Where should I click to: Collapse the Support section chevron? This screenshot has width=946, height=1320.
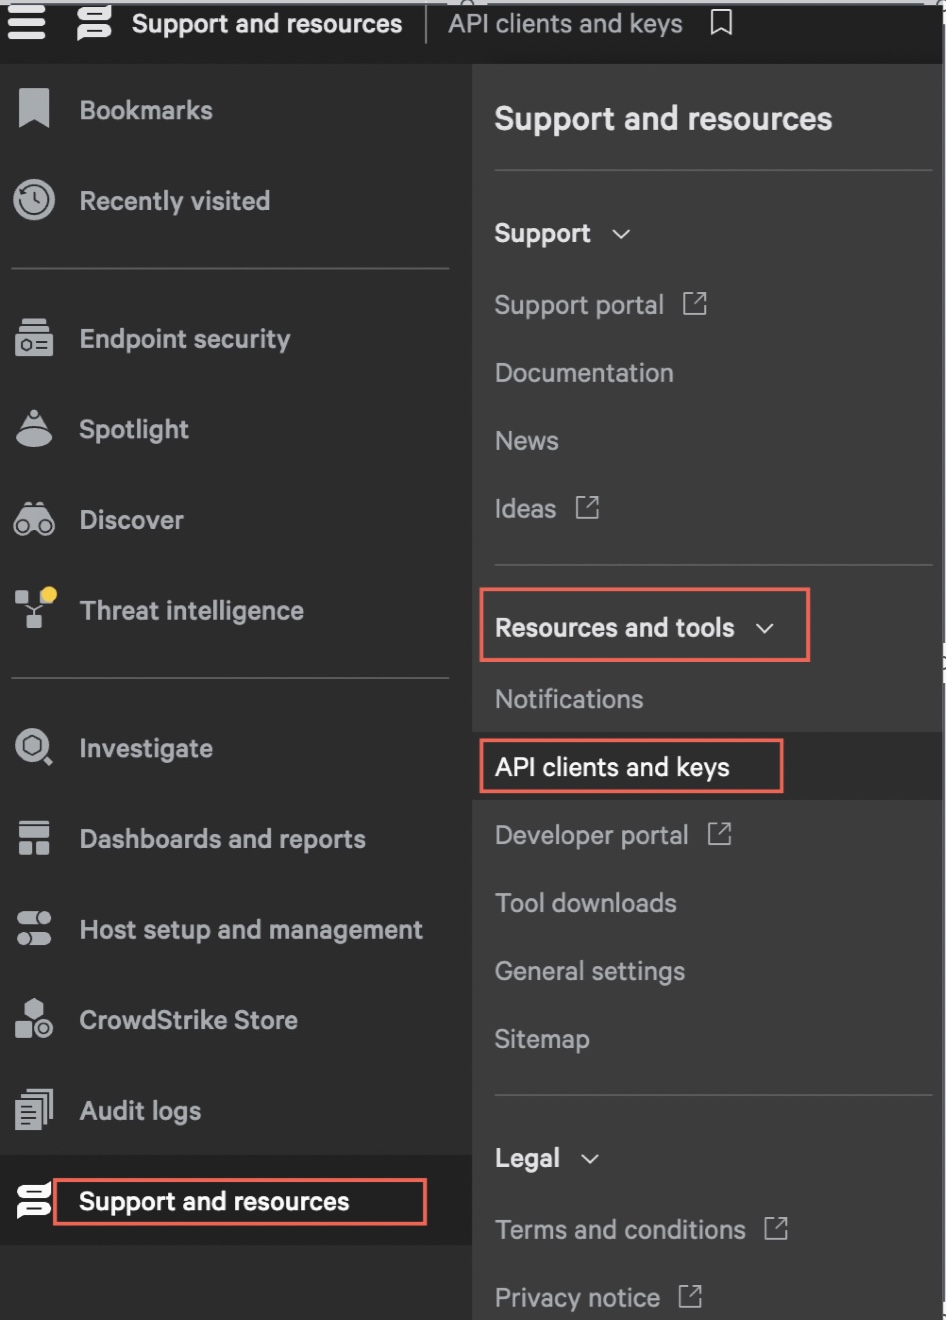click(x=621, y=234)
